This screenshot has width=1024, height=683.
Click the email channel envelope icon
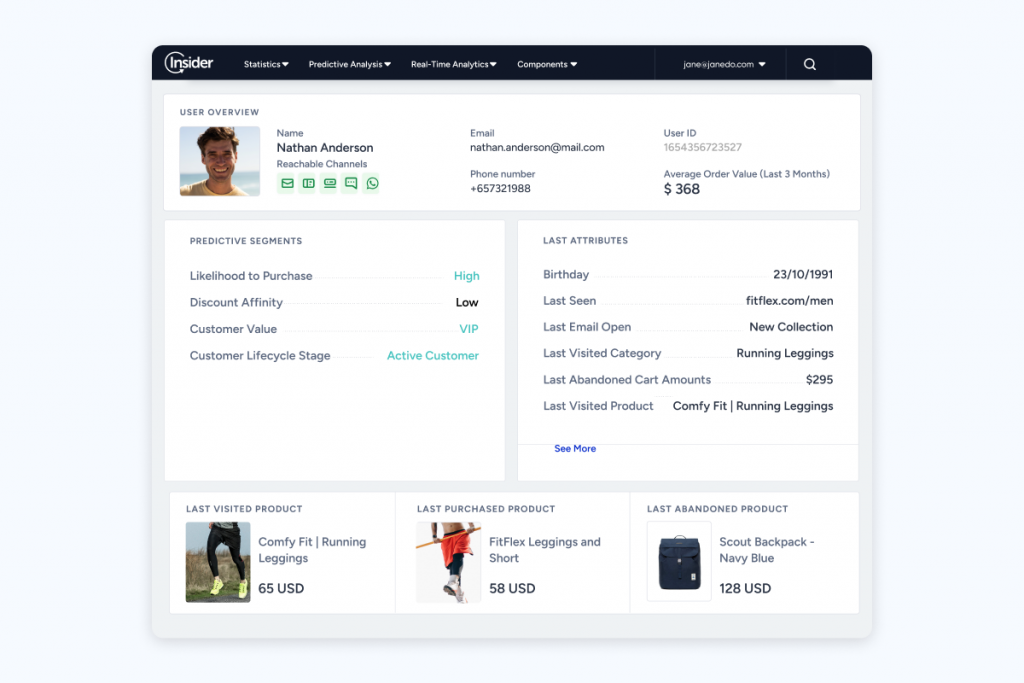coord(287,184)
